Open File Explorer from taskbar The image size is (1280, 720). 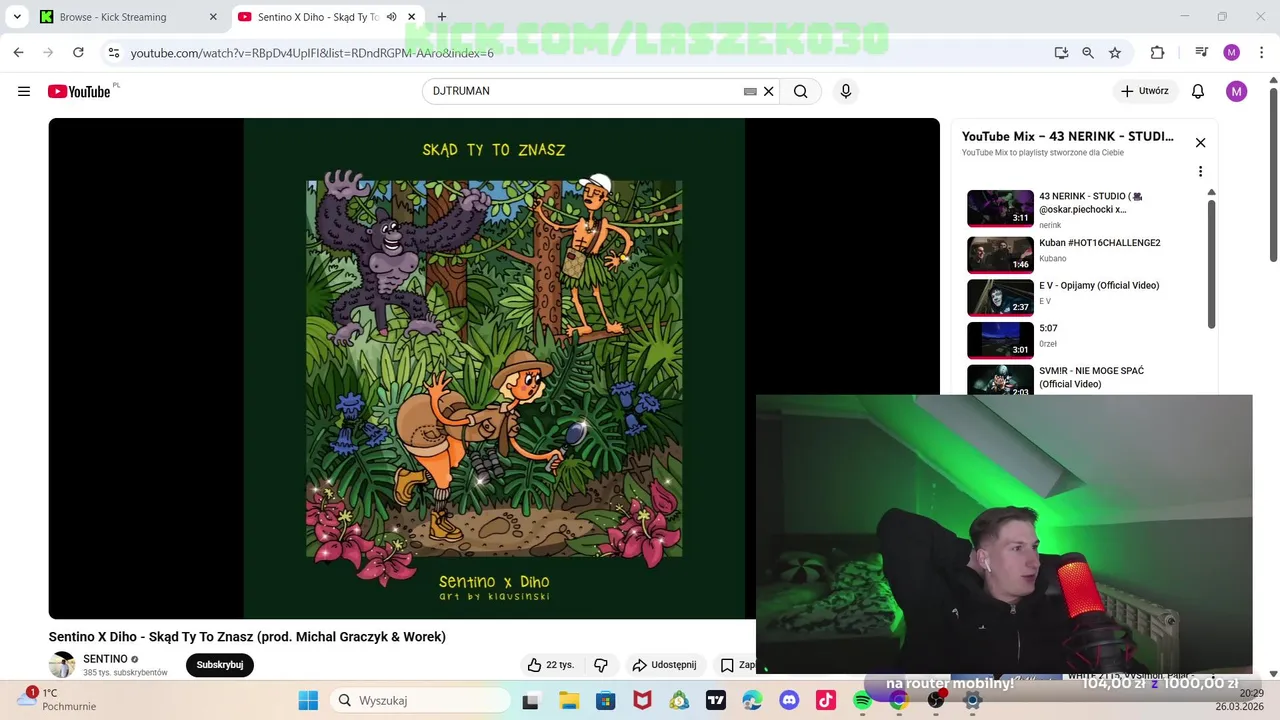[568, 701]
